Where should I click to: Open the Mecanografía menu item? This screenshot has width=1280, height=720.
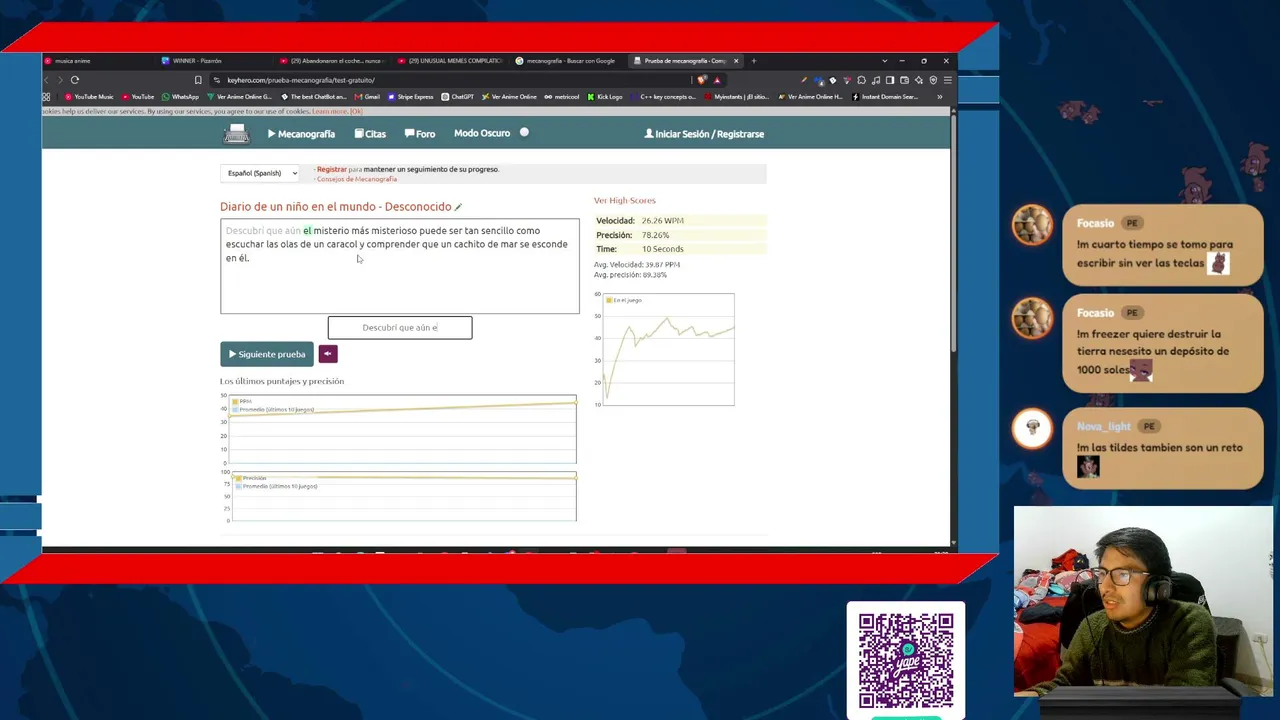pos(301,134)
